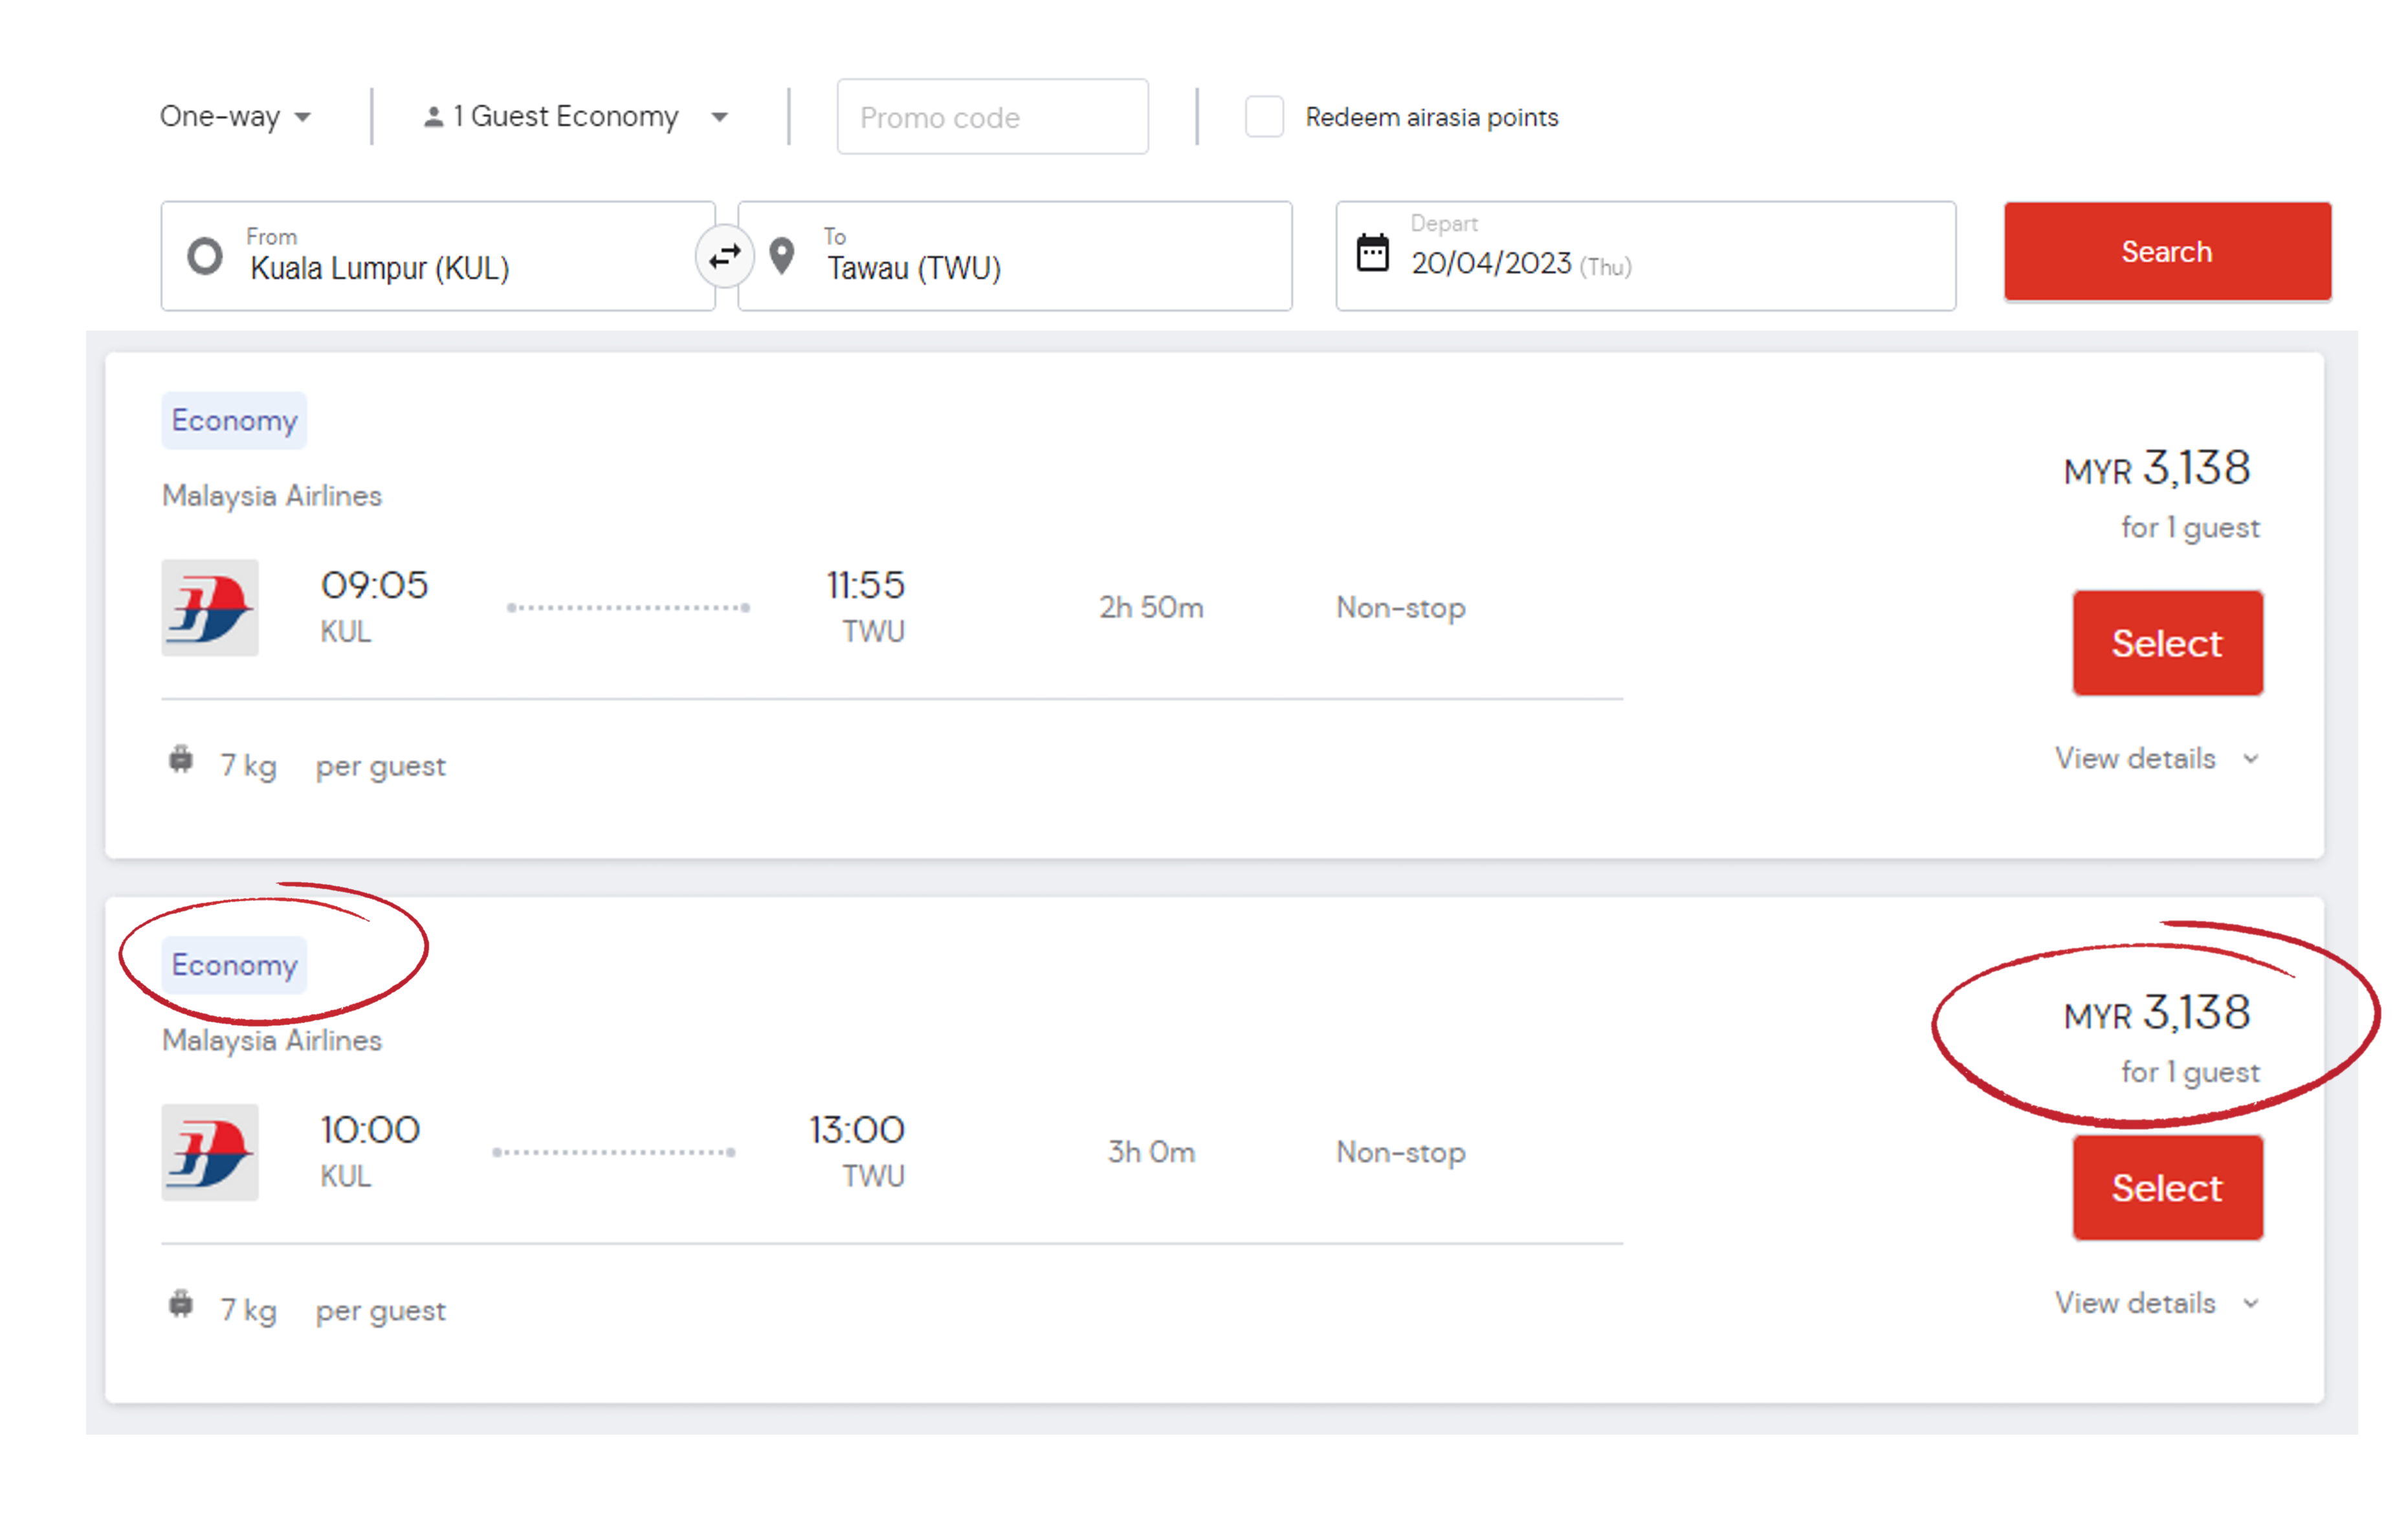
Task: Click the circle origin icon beside Kuala Lumpur
Action: coord(205,256)
